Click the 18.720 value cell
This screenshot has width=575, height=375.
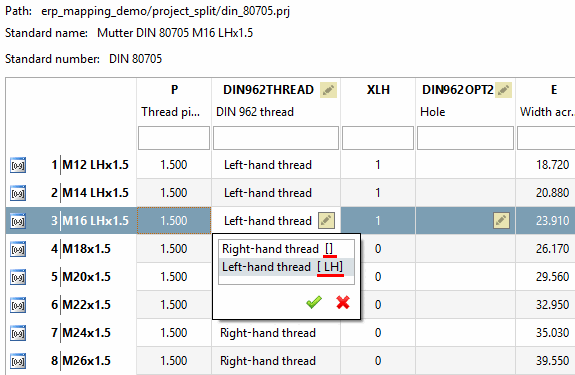[x=545, y=165]
